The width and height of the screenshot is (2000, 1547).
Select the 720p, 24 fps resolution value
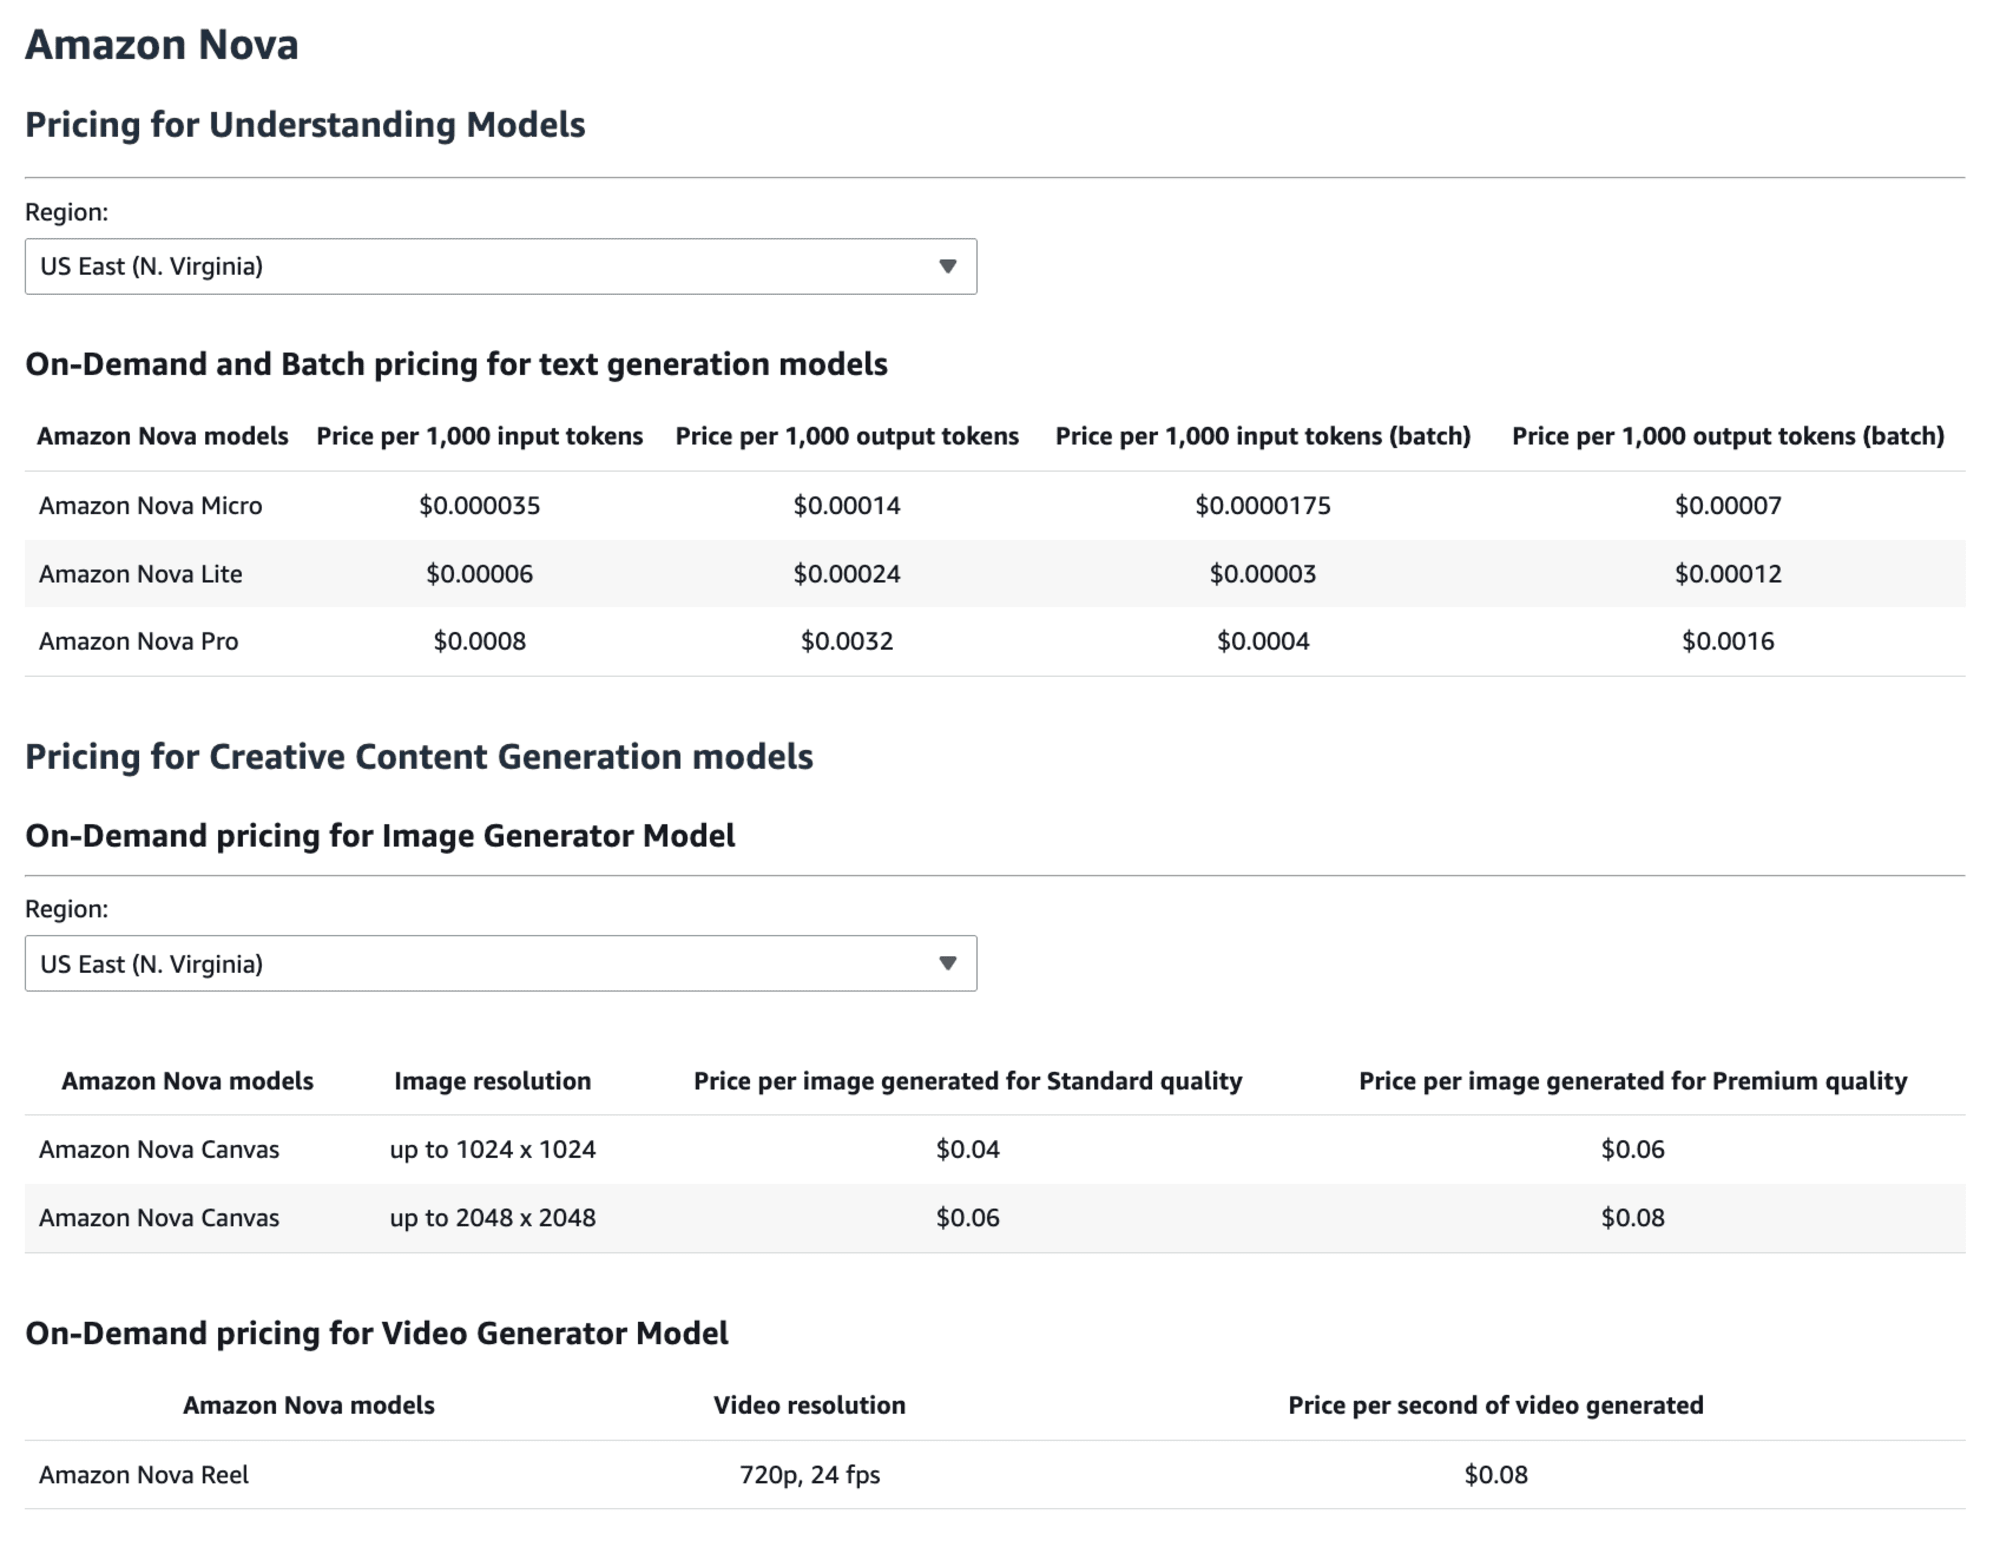[809, 1474]
